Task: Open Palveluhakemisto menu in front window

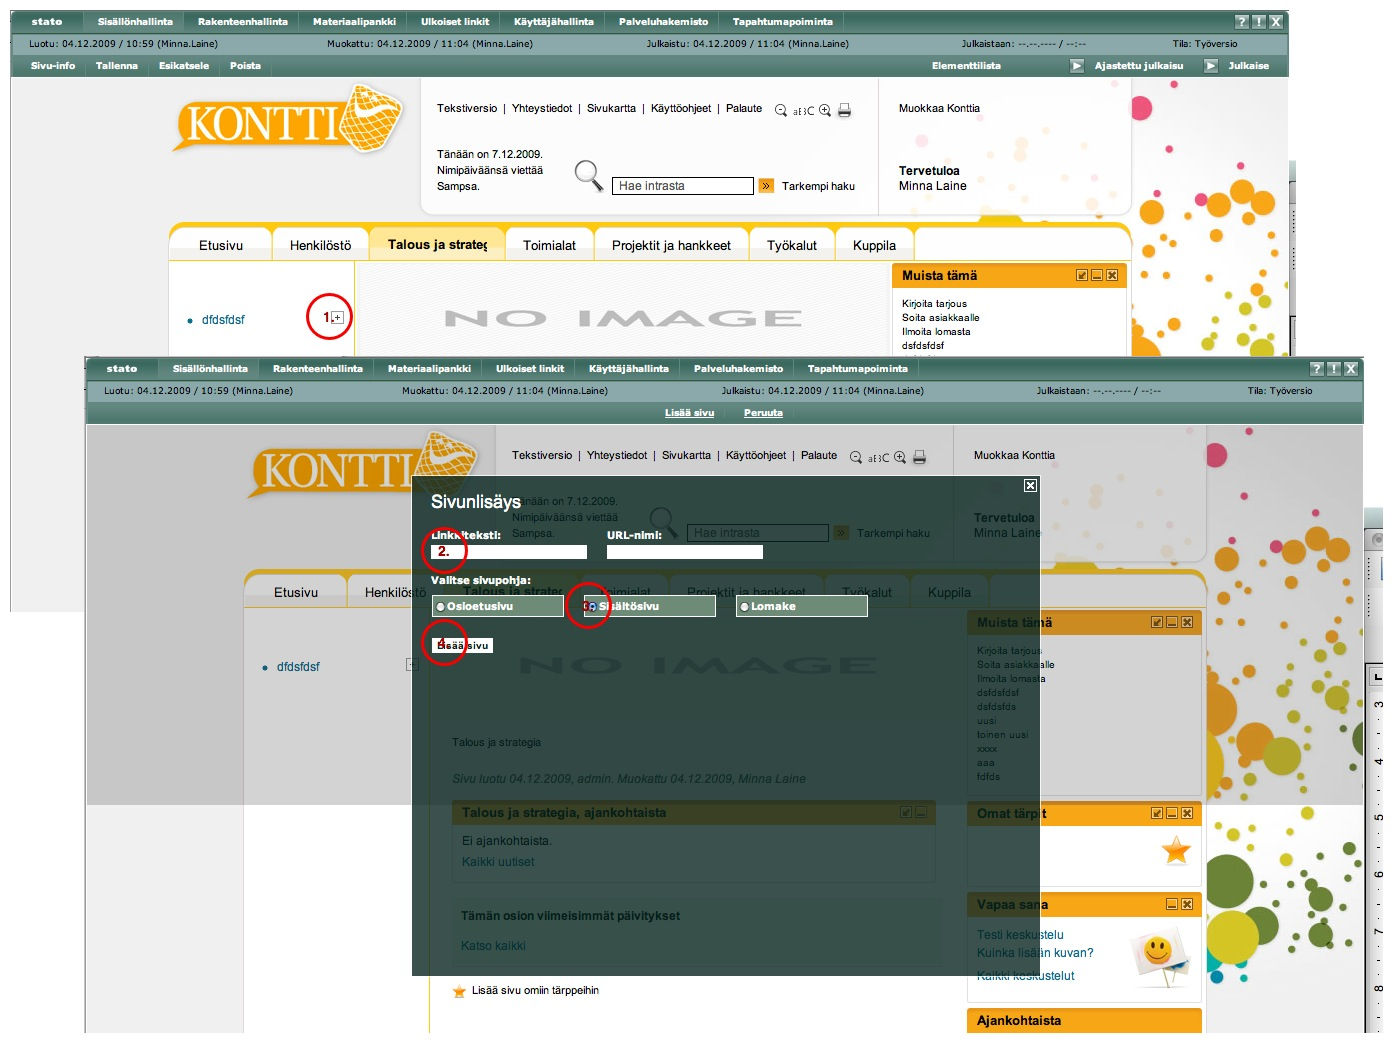Action: point(738,368)
